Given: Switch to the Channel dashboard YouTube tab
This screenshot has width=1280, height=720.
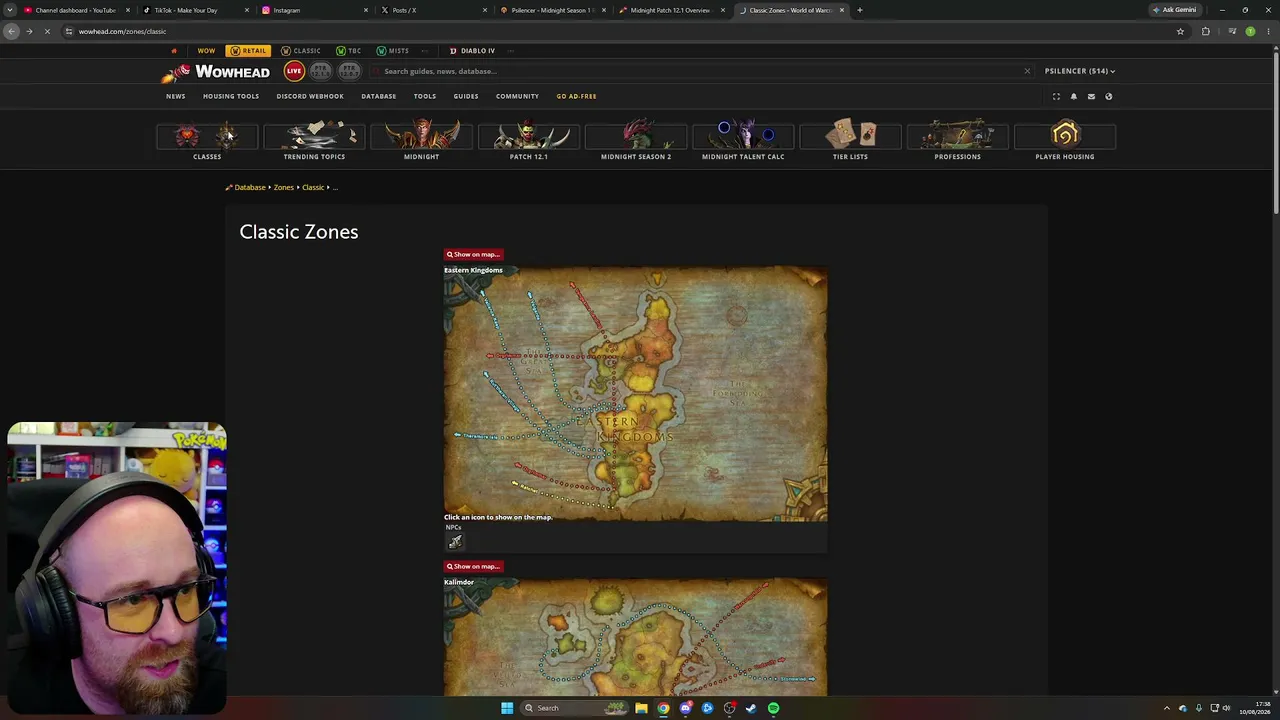Looking at the screenshot, I should (x=75, y=10).
